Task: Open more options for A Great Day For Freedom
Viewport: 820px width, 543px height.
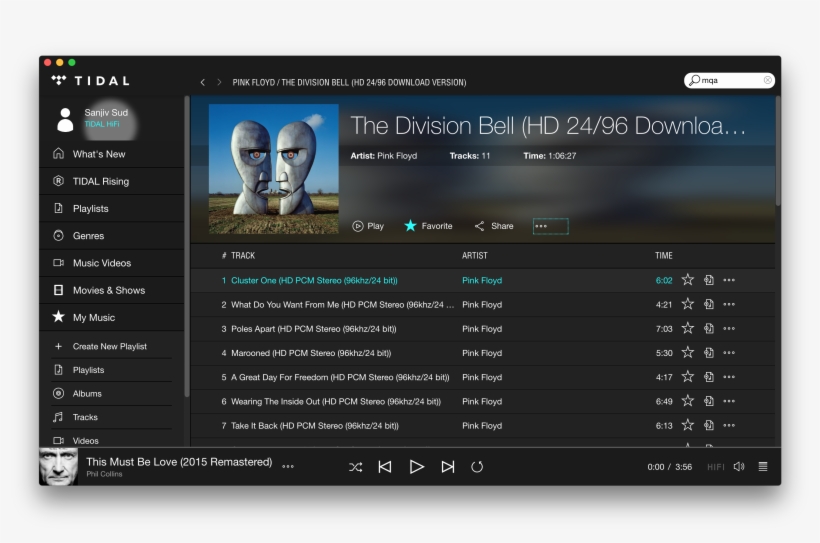Action: (x=729, y=377)
